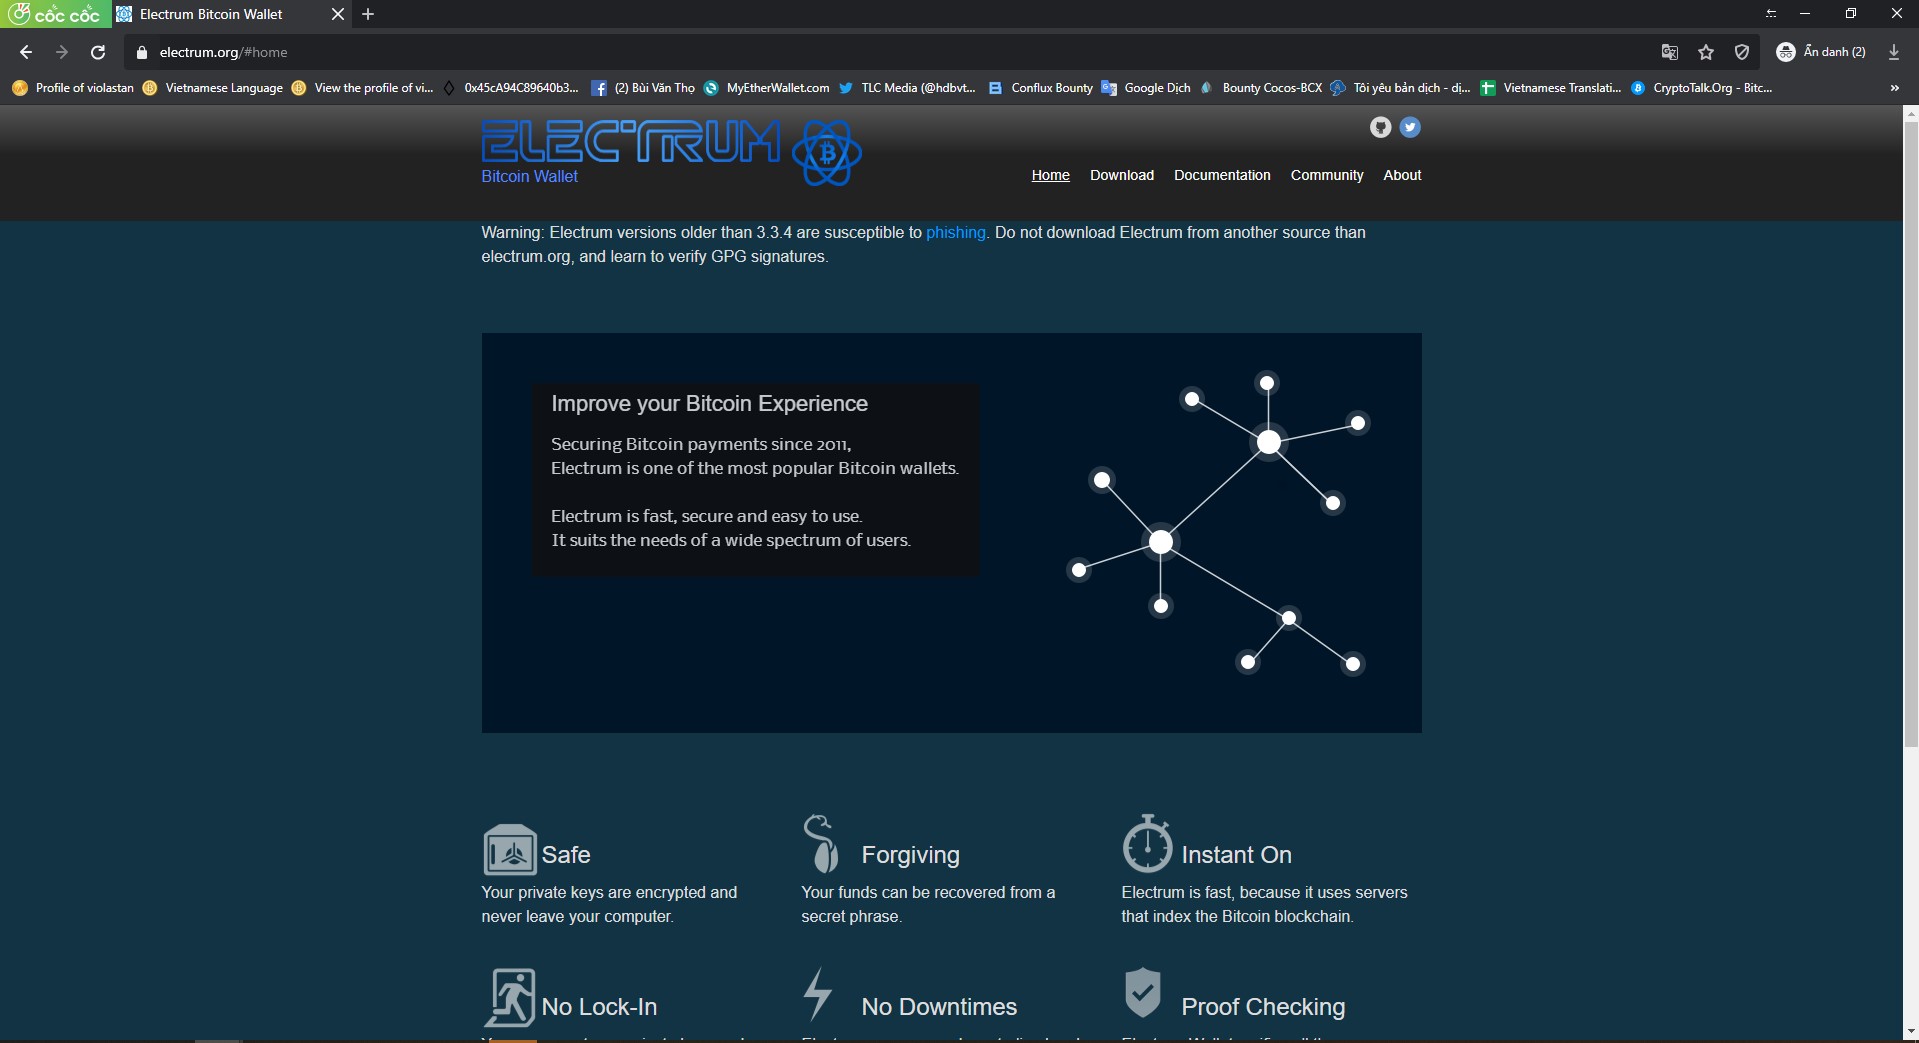Screen dimensions: 1919x1043
Task: Open the About navigation link
Action: [1402, 175]
